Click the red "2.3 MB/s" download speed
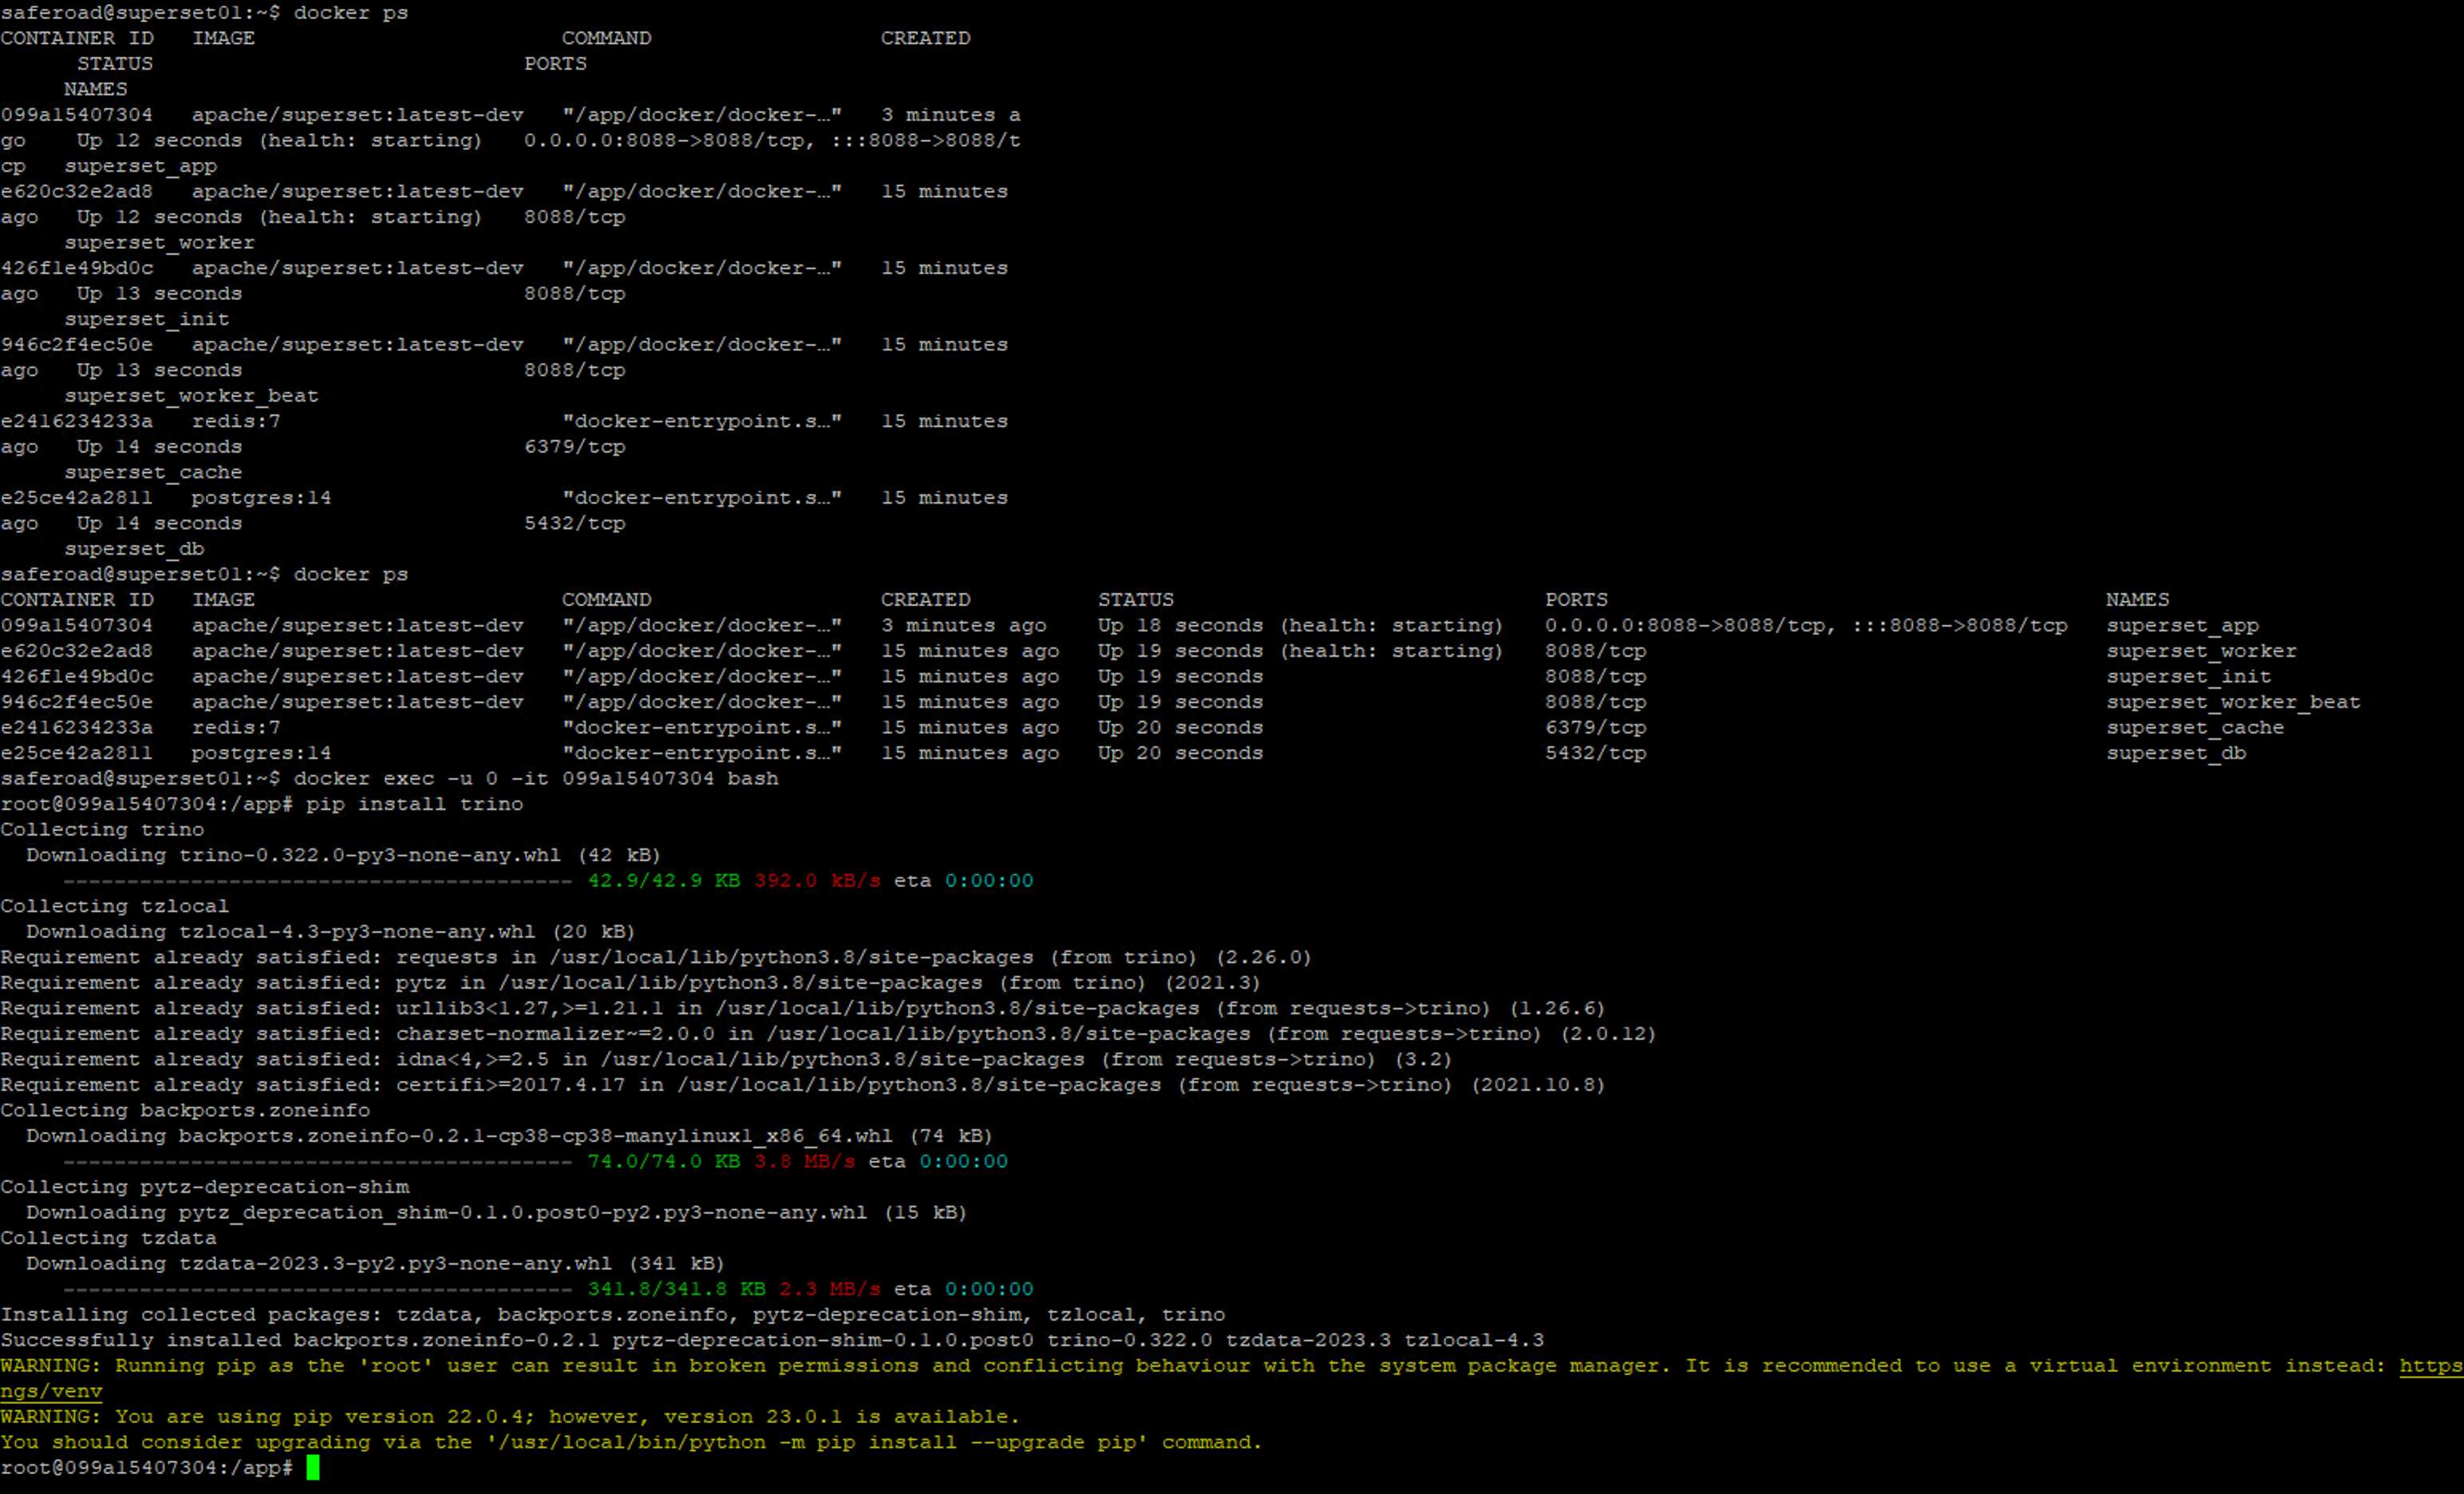Screen dimensions: 2464x1494 pos(830,1289)
